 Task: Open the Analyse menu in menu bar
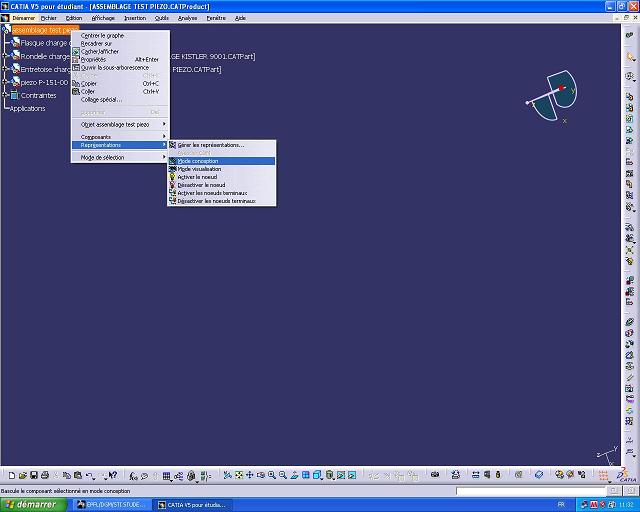(187, 18)
